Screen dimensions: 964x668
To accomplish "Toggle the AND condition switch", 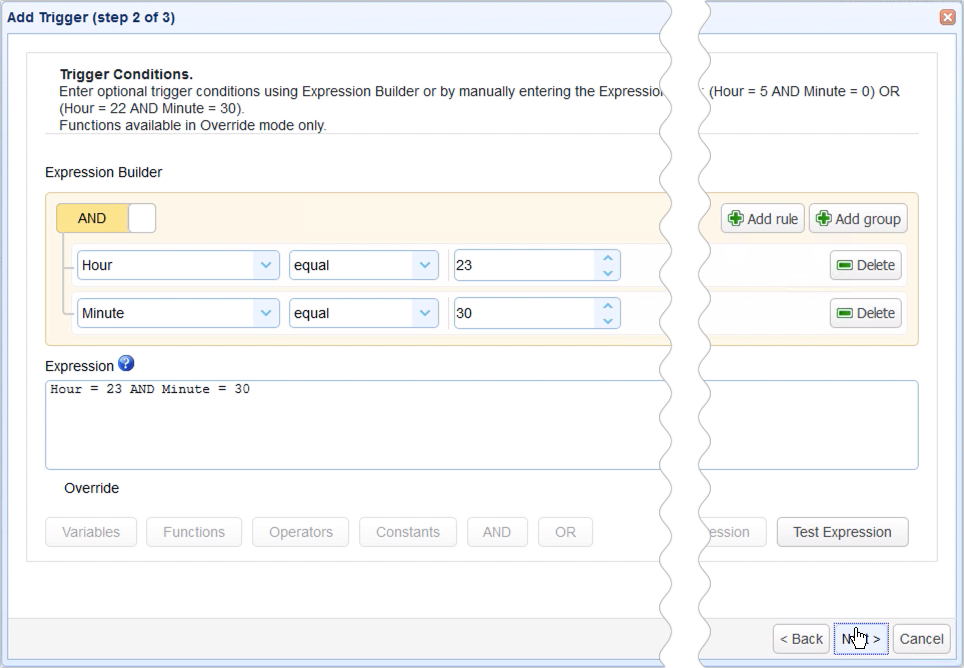I will click(x=91, y=217).
